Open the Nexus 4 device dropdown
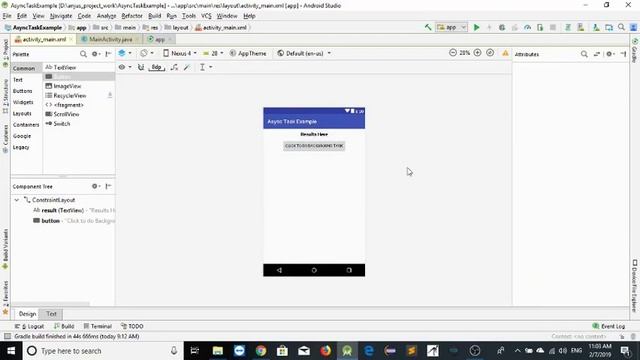The image size is (640, 360). (x=180, y=53)
